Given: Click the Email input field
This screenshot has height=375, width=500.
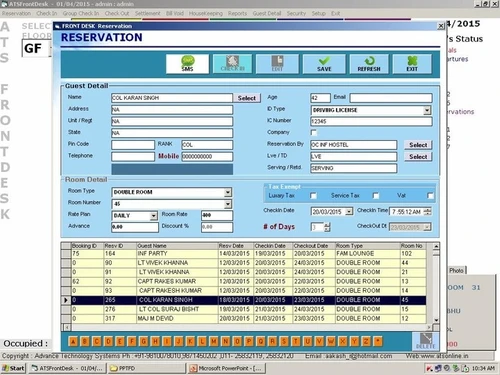Looking at the screenshot, I should (x=391, y=98).
